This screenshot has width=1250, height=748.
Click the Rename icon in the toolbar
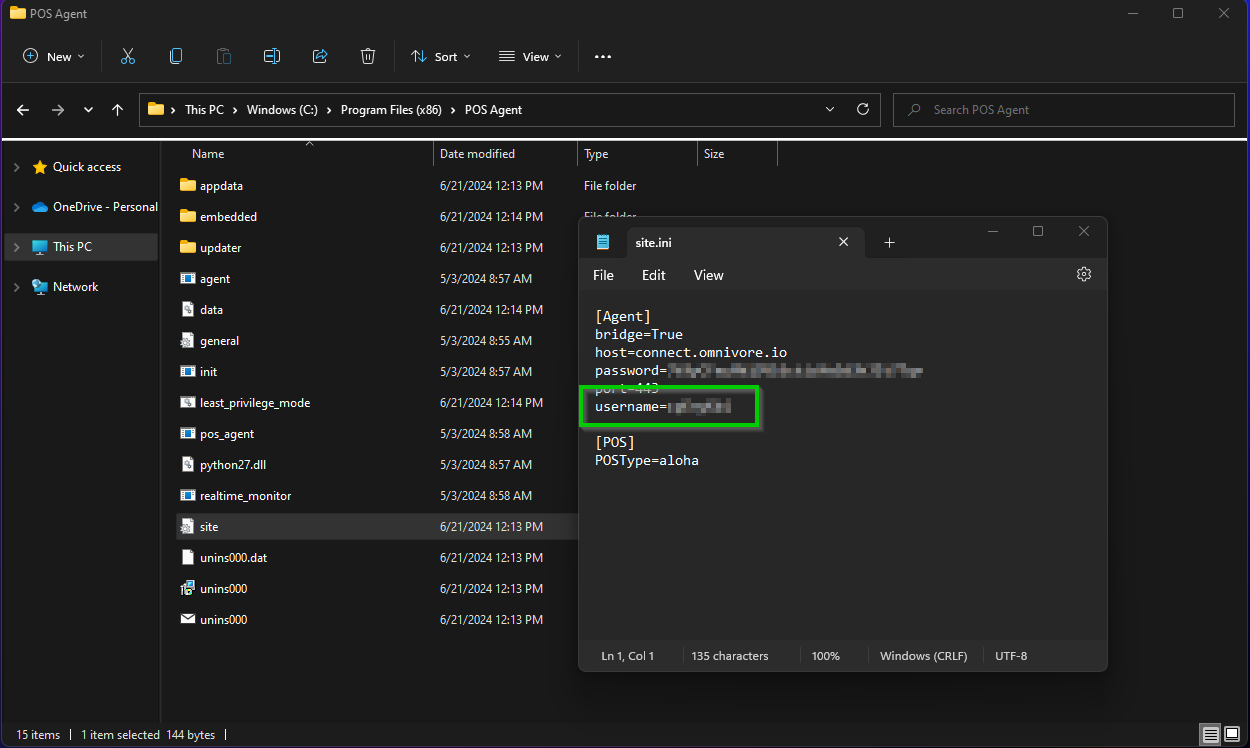[x=271, y=56]
